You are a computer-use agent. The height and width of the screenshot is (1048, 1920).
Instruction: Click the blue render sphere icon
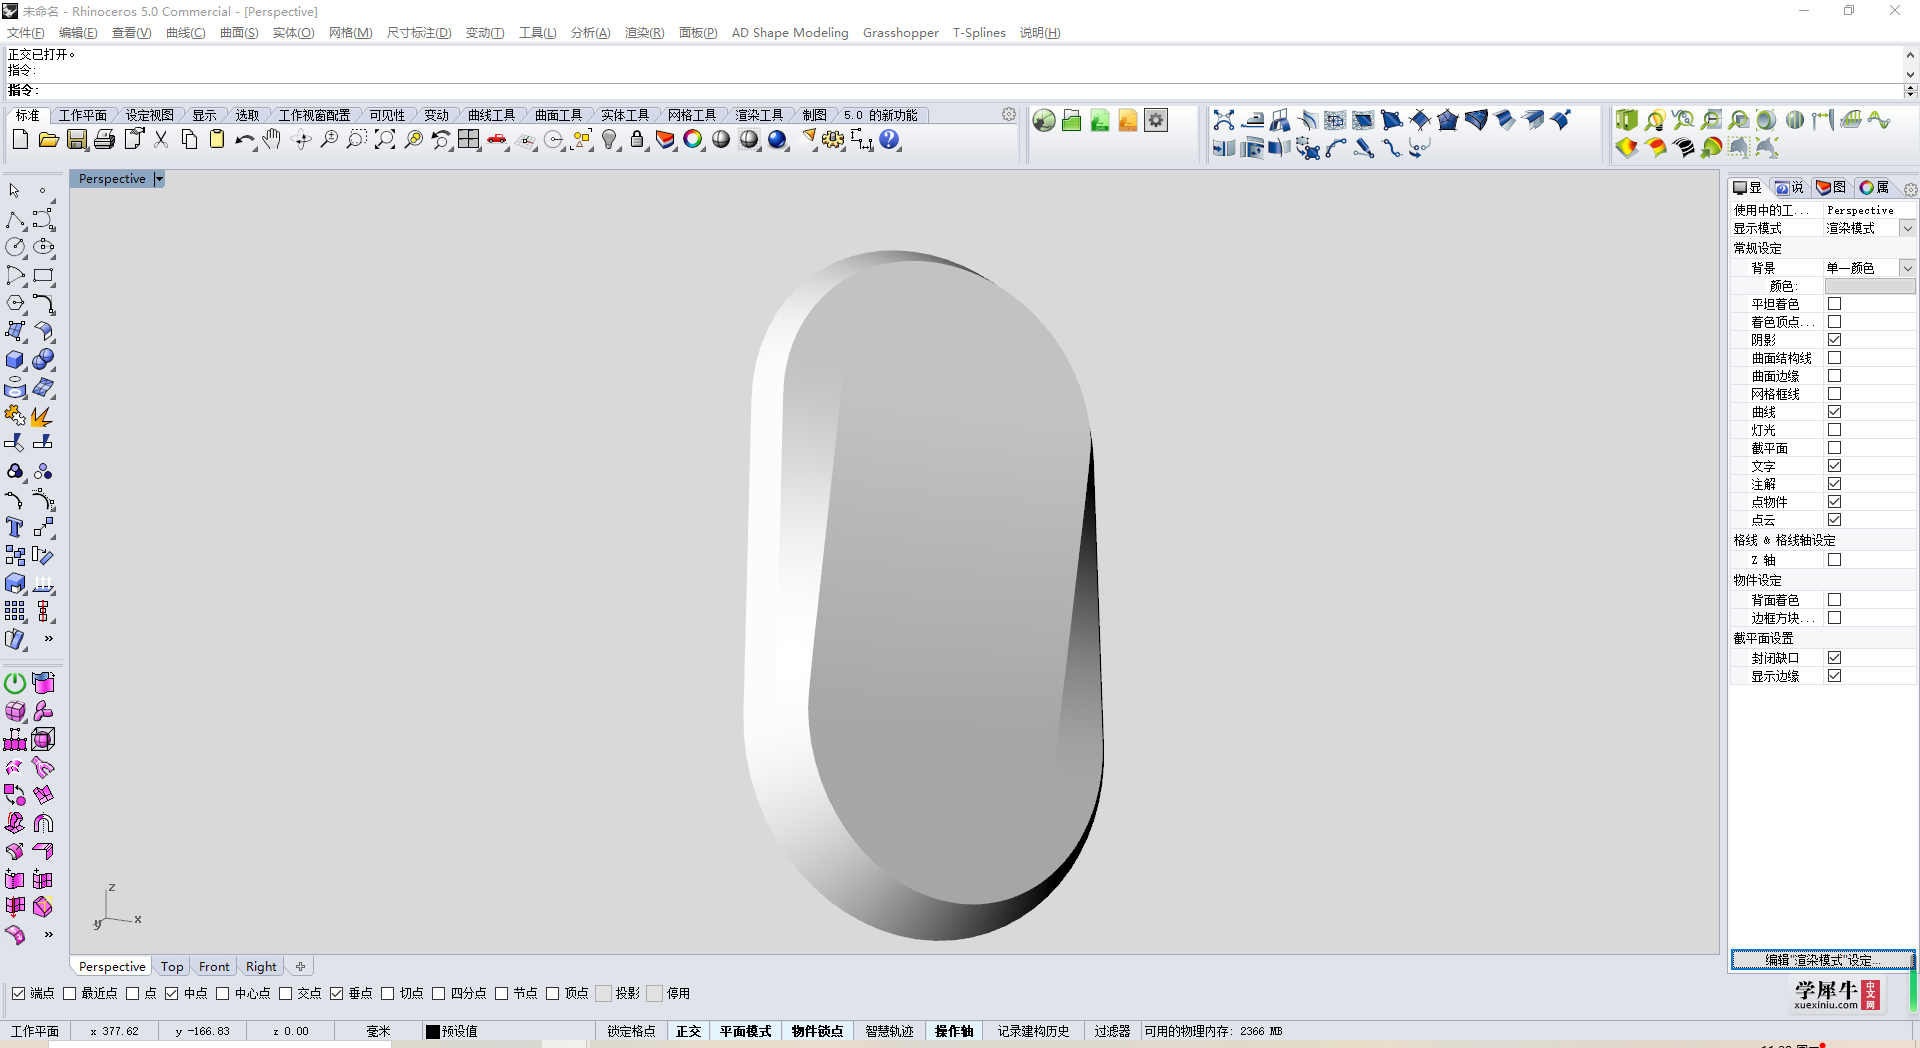pos(777,140)
